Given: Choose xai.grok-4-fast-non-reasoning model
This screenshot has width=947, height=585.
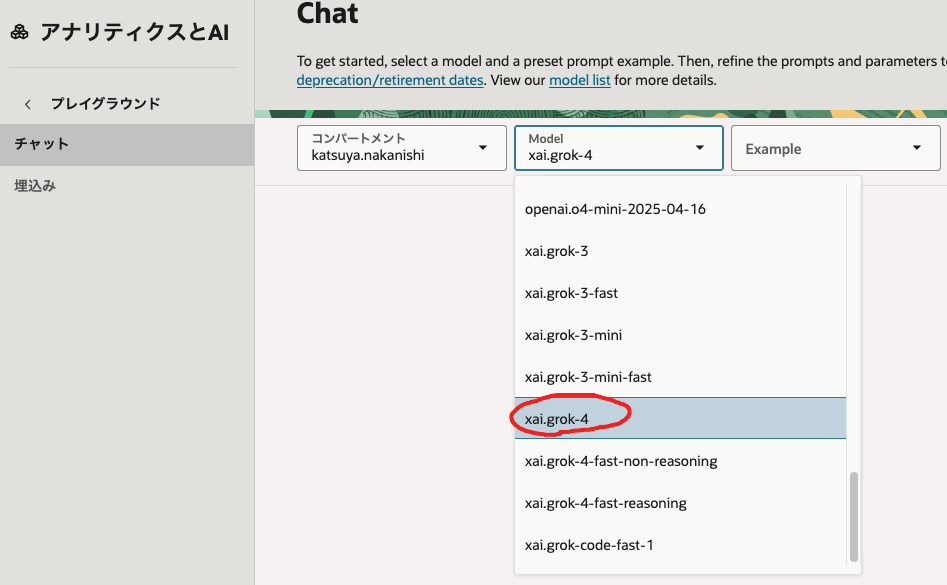Looking at the screenshot, I should 680,461.
